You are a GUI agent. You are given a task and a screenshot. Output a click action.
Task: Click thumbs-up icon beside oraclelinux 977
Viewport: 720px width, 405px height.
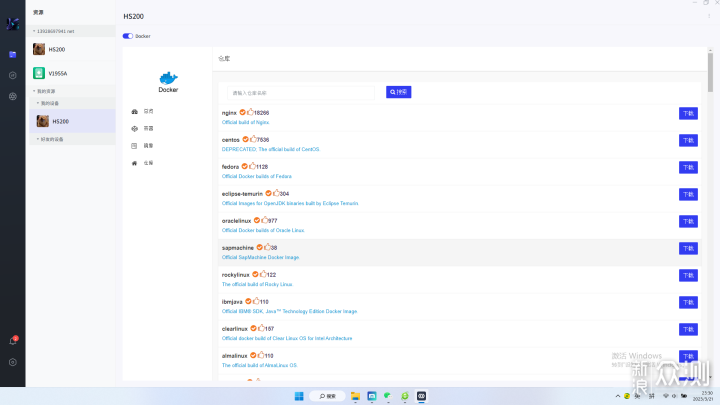pyautogui.click(x=265, y=220)
